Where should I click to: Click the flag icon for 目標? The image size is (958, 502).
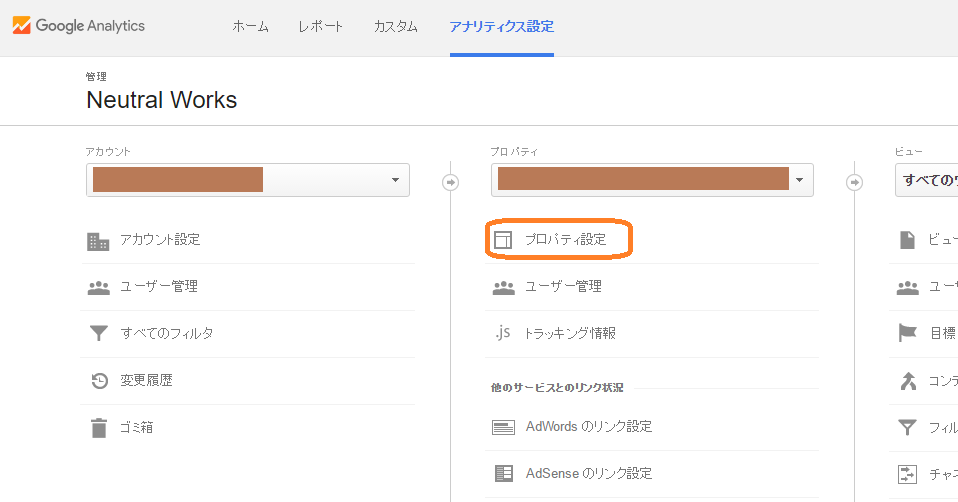tap(908, 333)
